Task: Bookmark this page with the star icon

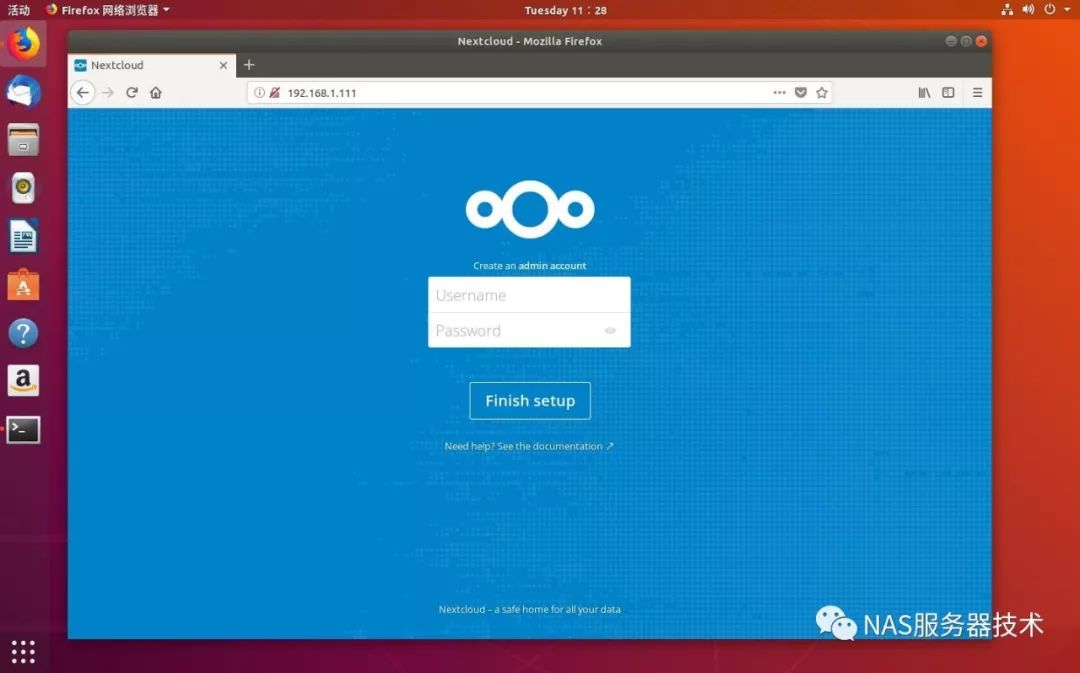Action: pos(822,92)
